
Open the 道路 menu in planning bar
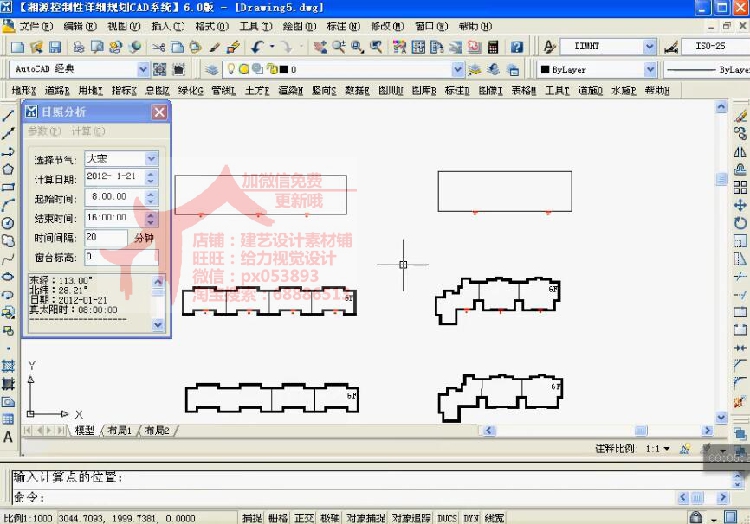[x=57, y=90]
